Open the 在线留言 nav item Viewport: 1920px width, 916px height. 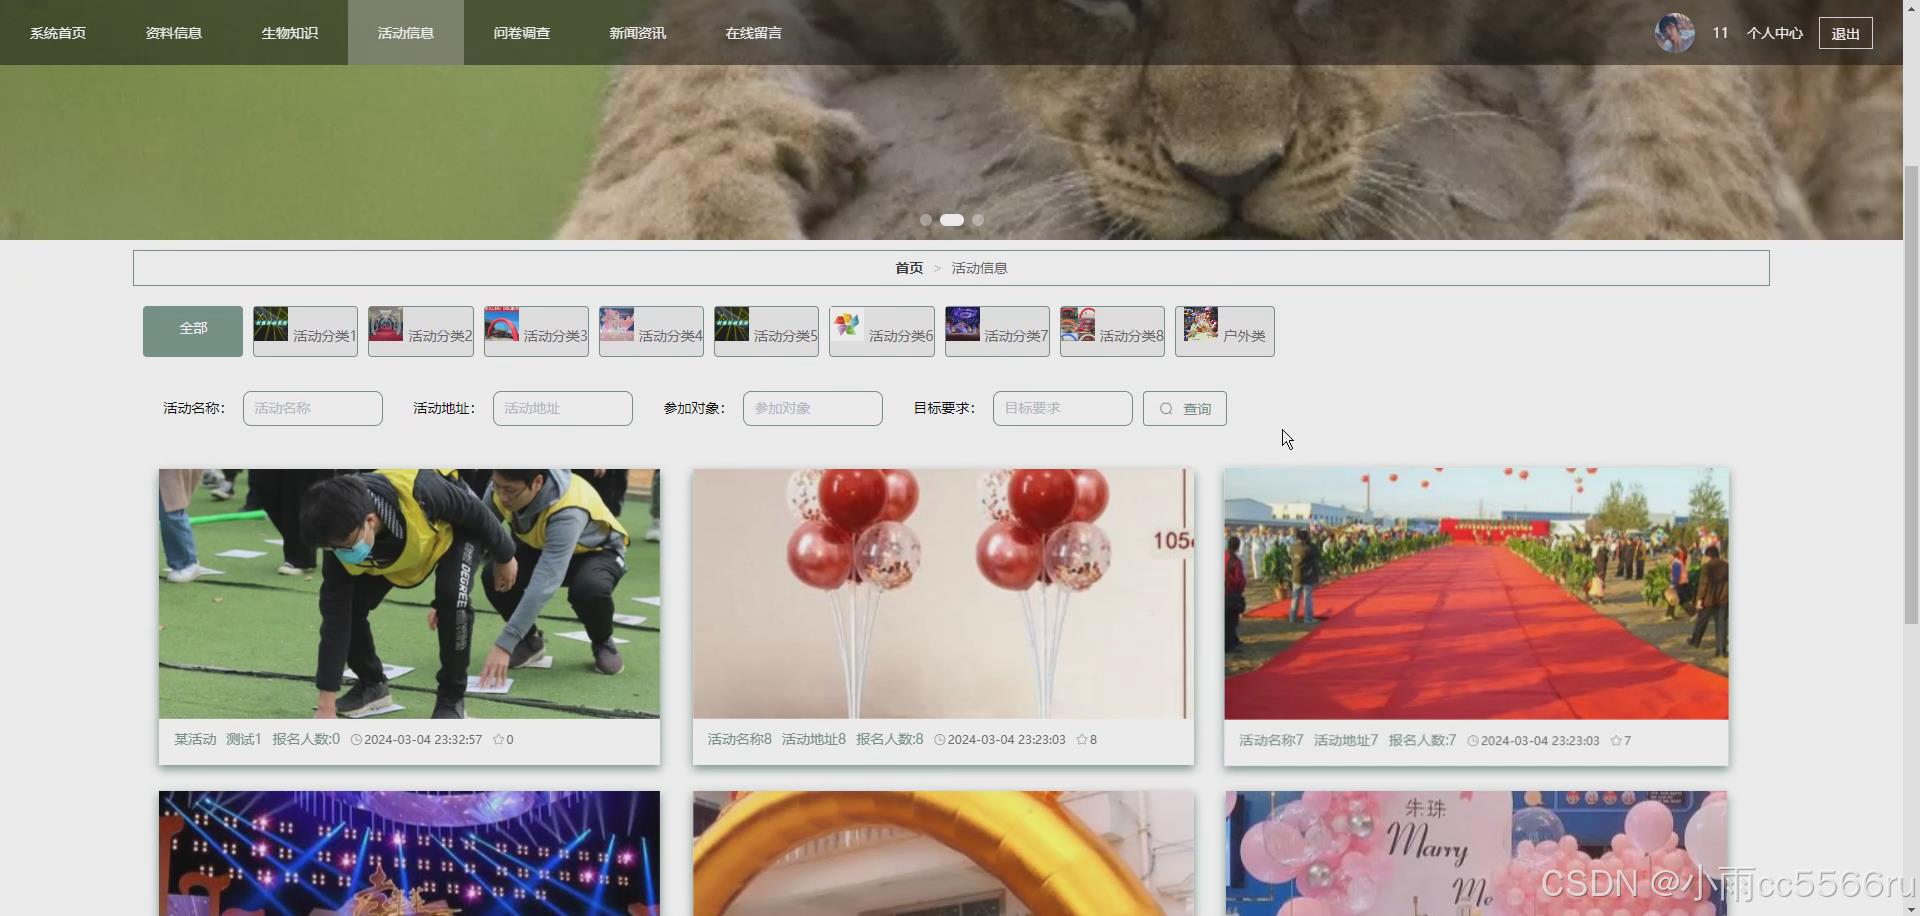coord(754,33)
